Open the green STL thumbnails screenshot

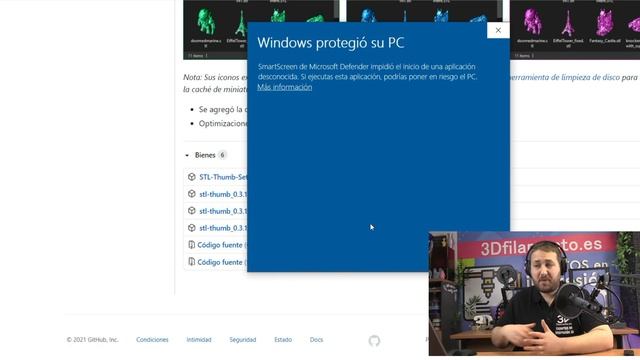(x=260, y=29)
